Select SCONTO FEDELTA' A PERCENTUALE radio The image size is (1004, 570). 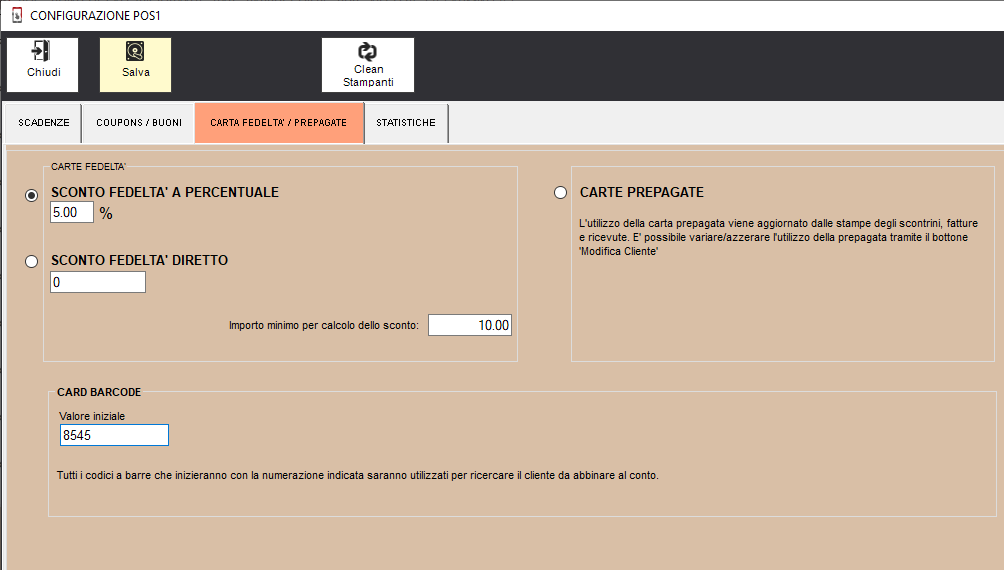click(31, 195)
